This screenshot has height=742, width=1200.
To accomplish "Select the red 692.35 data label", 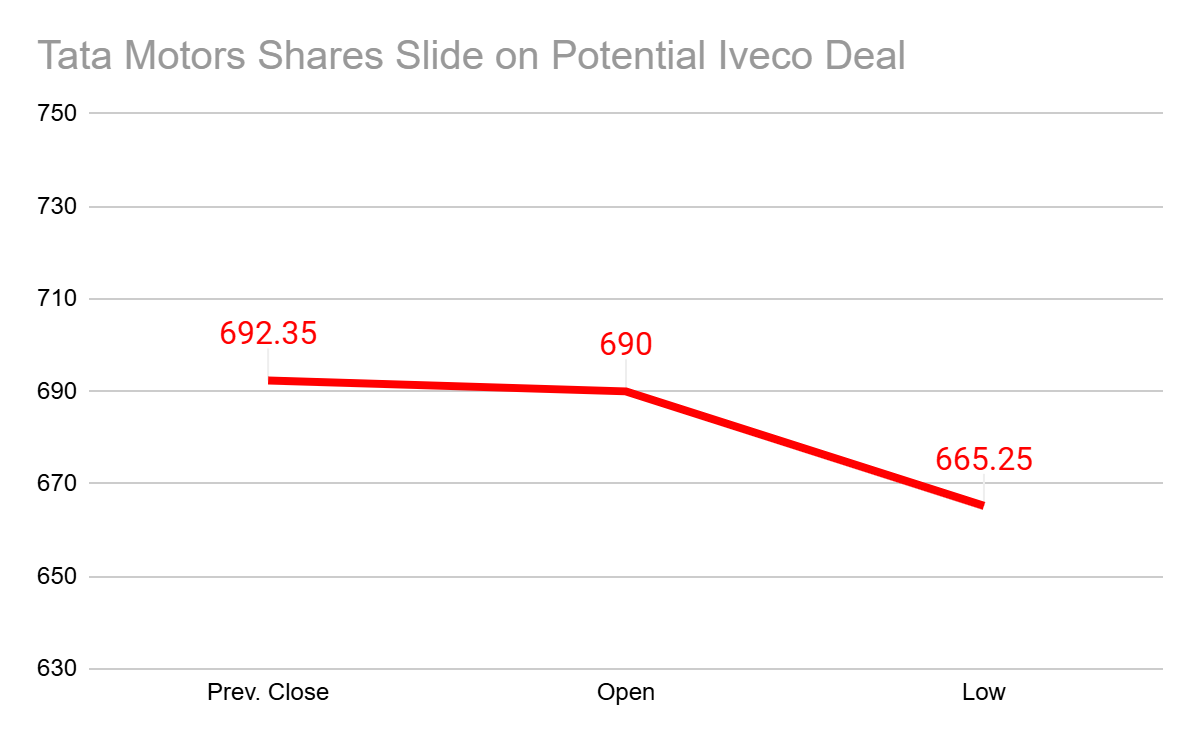I will (x=268, y=333).
